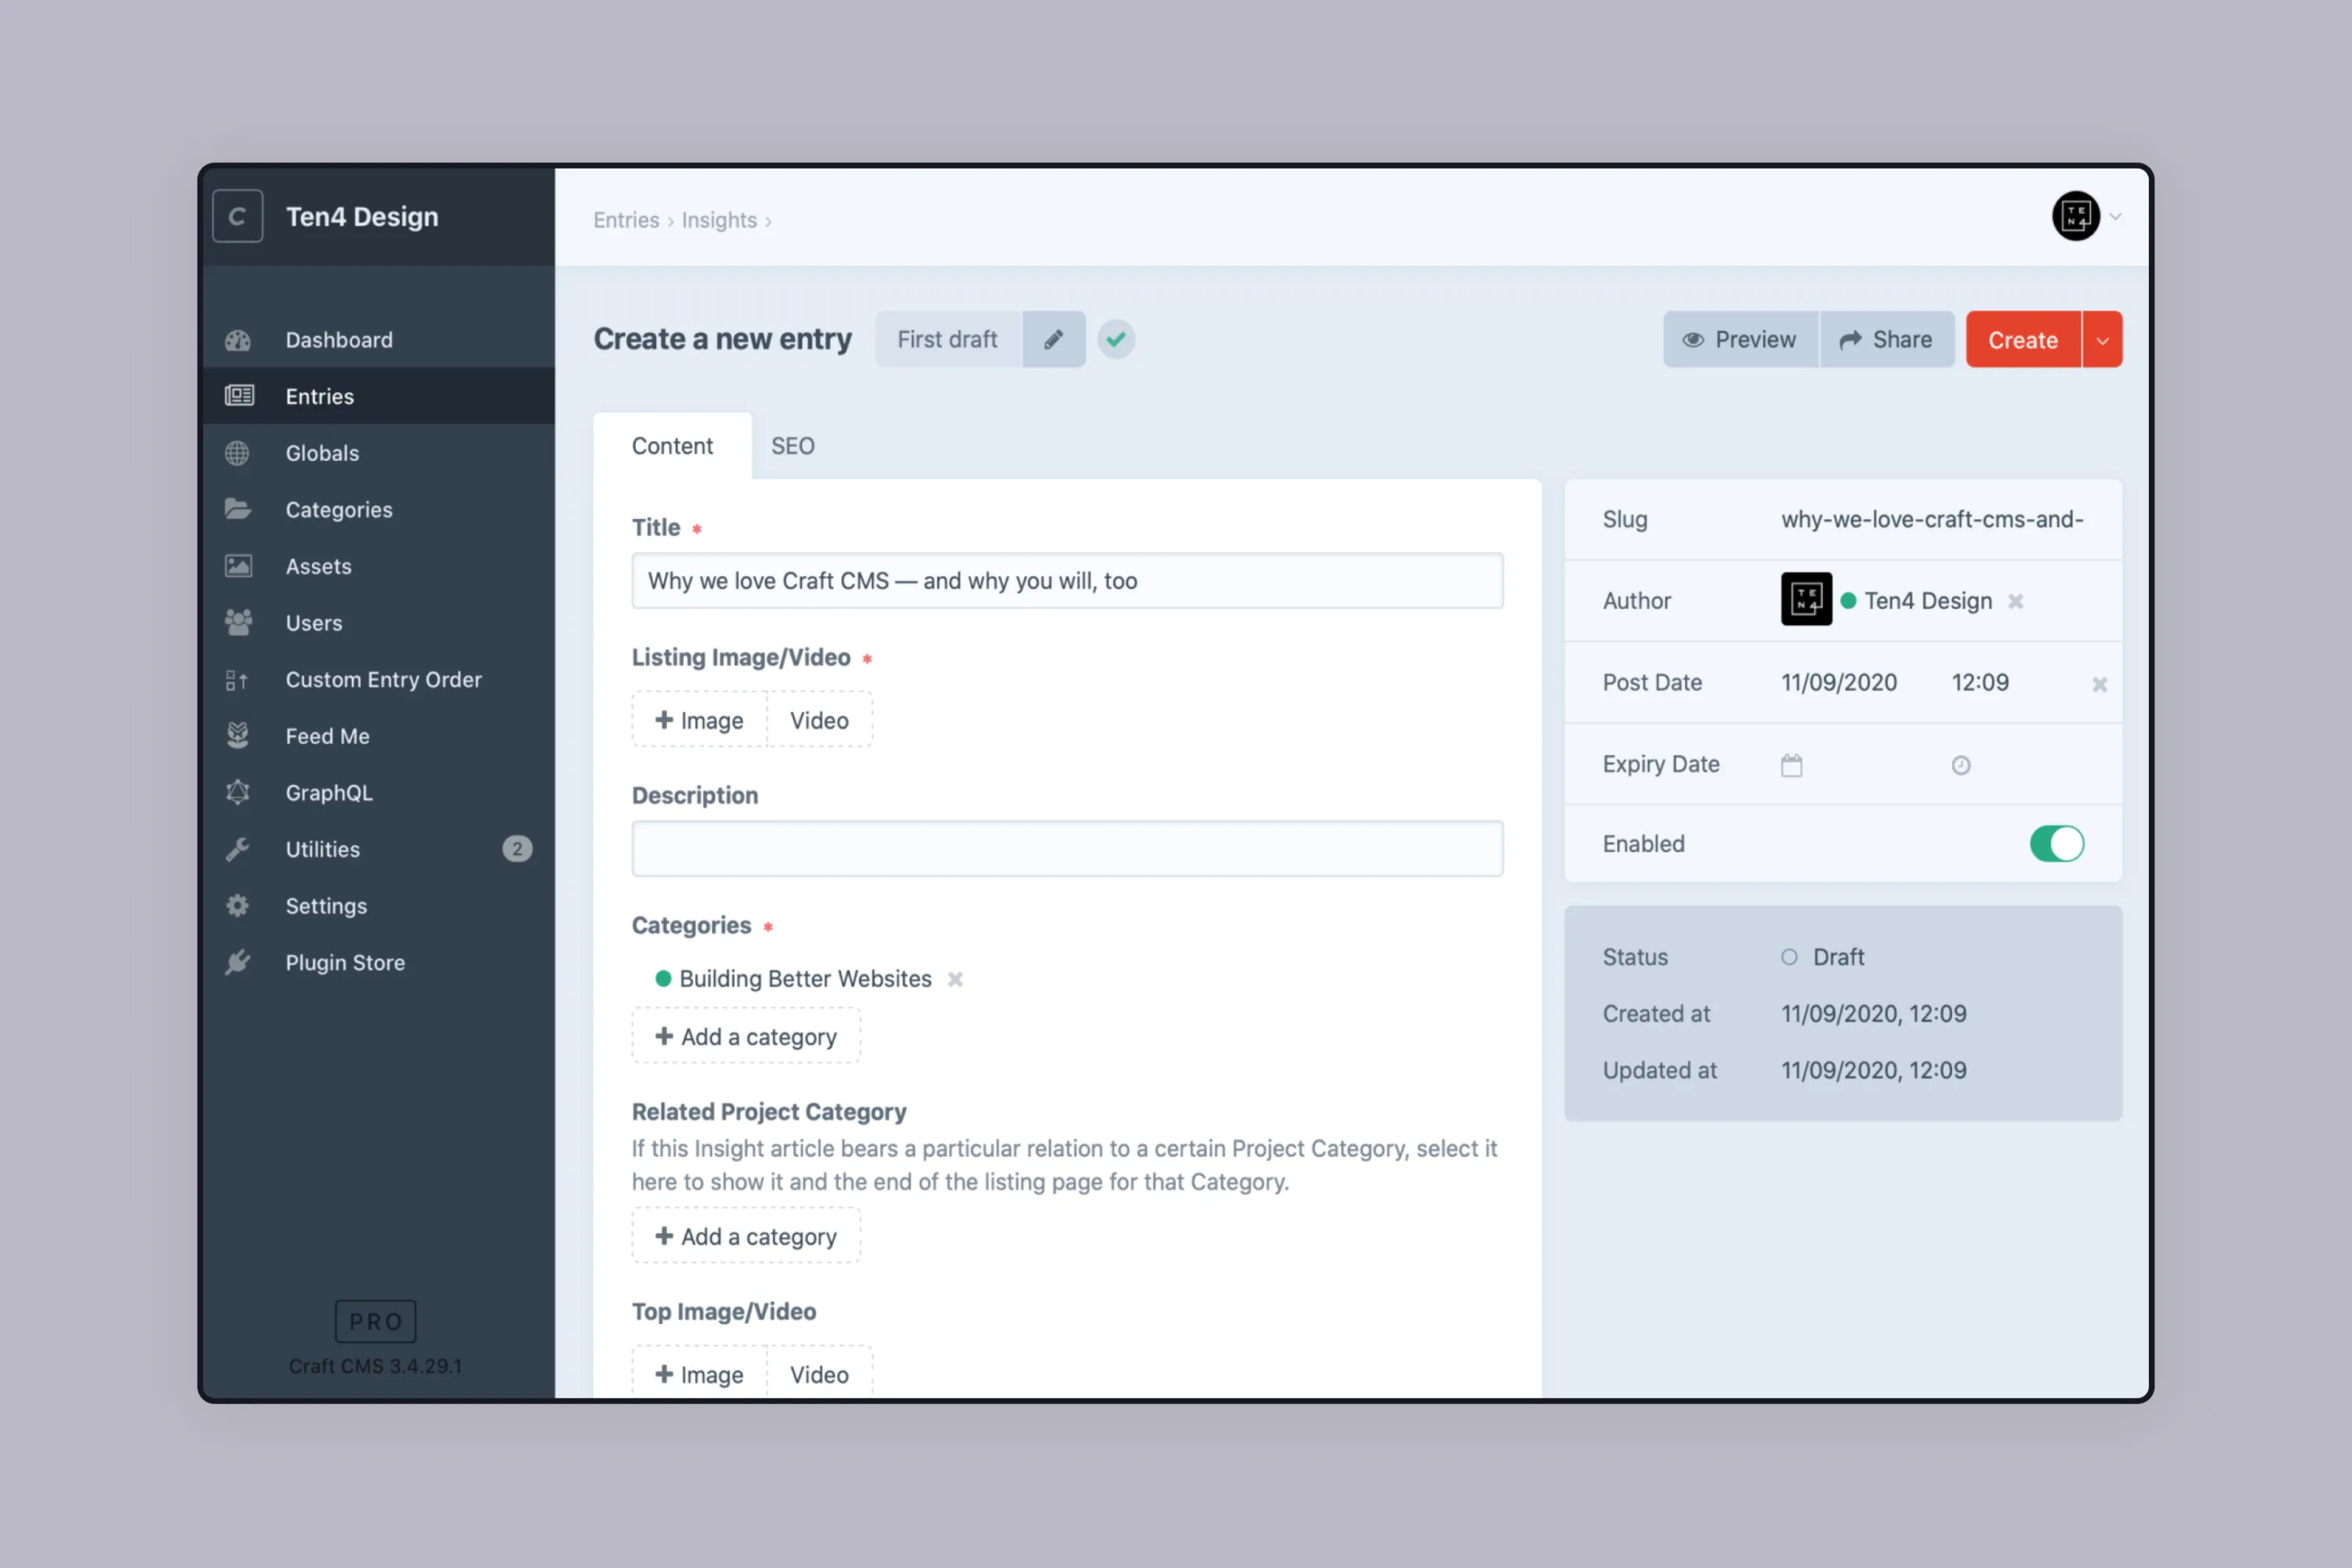Remove Building Better Websites category
Screen dimensions: 2352x1568
tap(955, 979)
